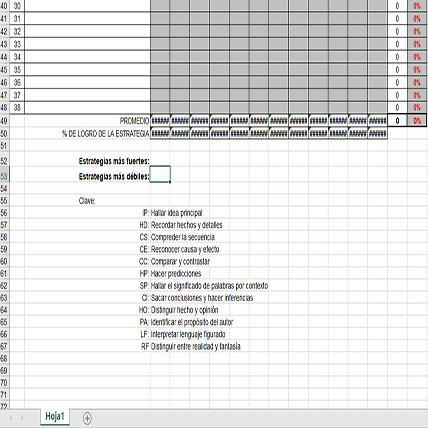The width and height of the screenshot is (428, 428).
Task: Select the Recordar hechos y detalles cell
Action: [186, 225]
